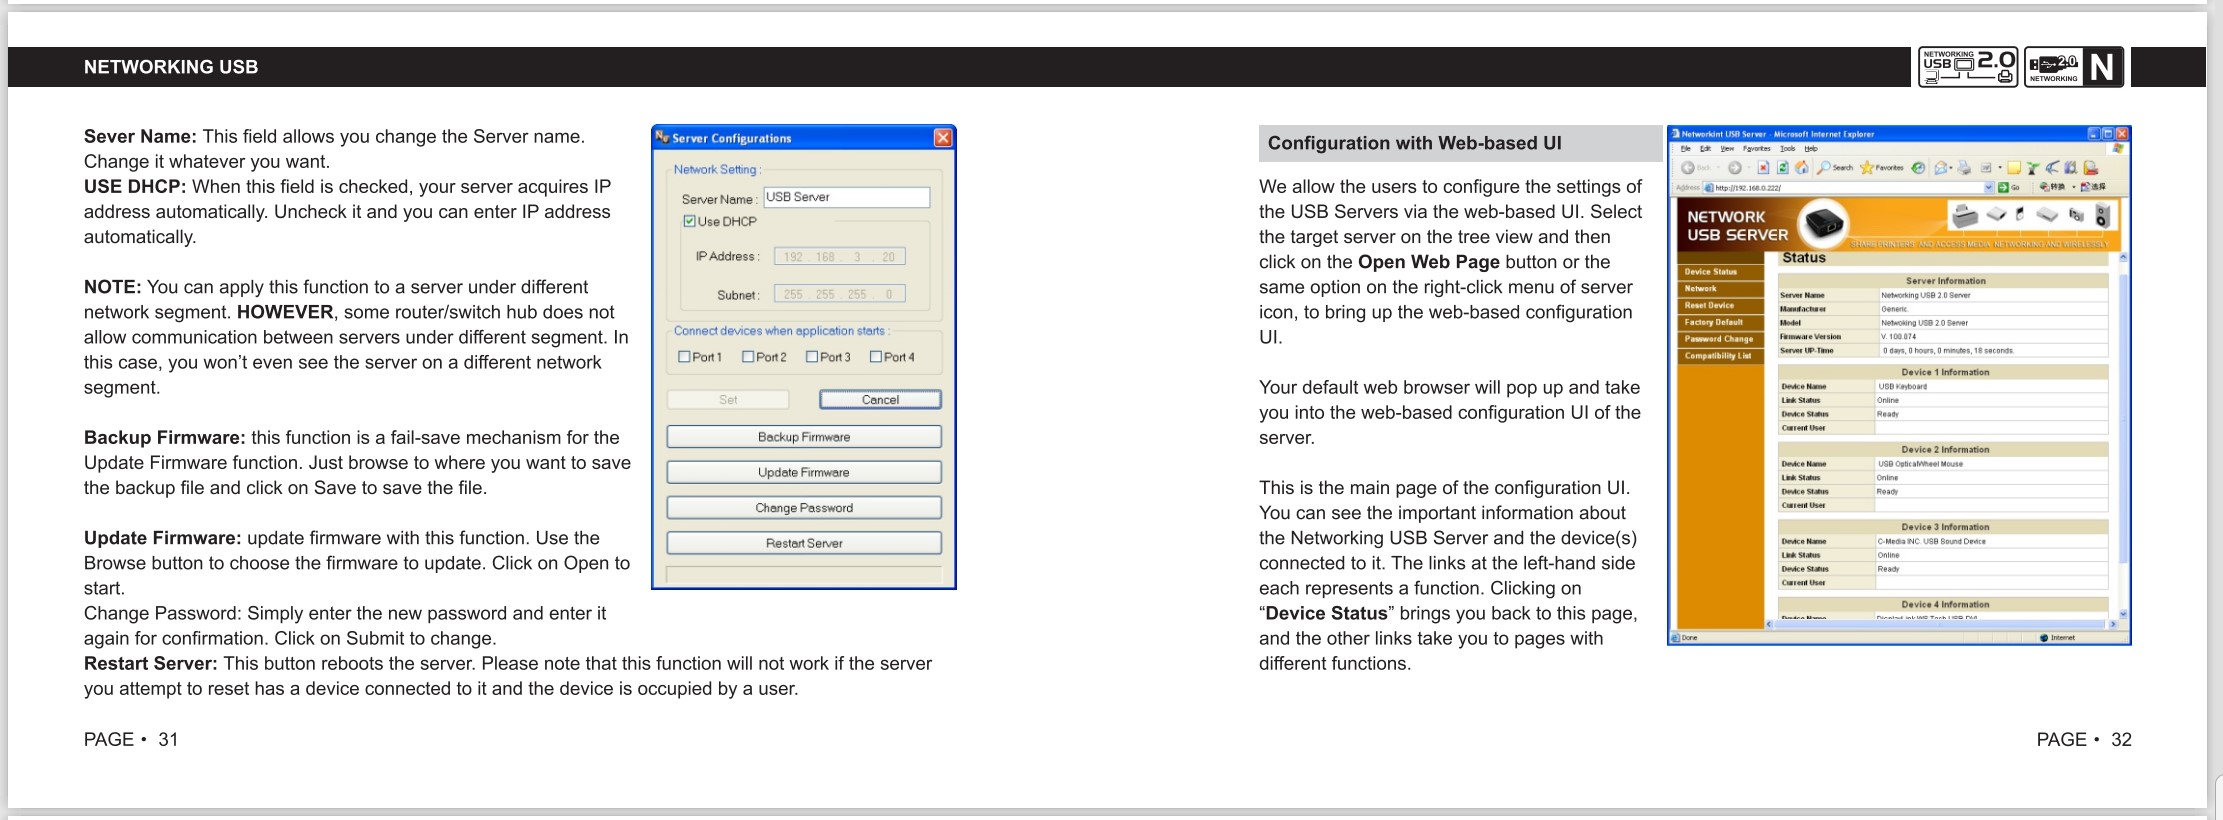Click the Print icon in IE toolbar

point(1964,168)
